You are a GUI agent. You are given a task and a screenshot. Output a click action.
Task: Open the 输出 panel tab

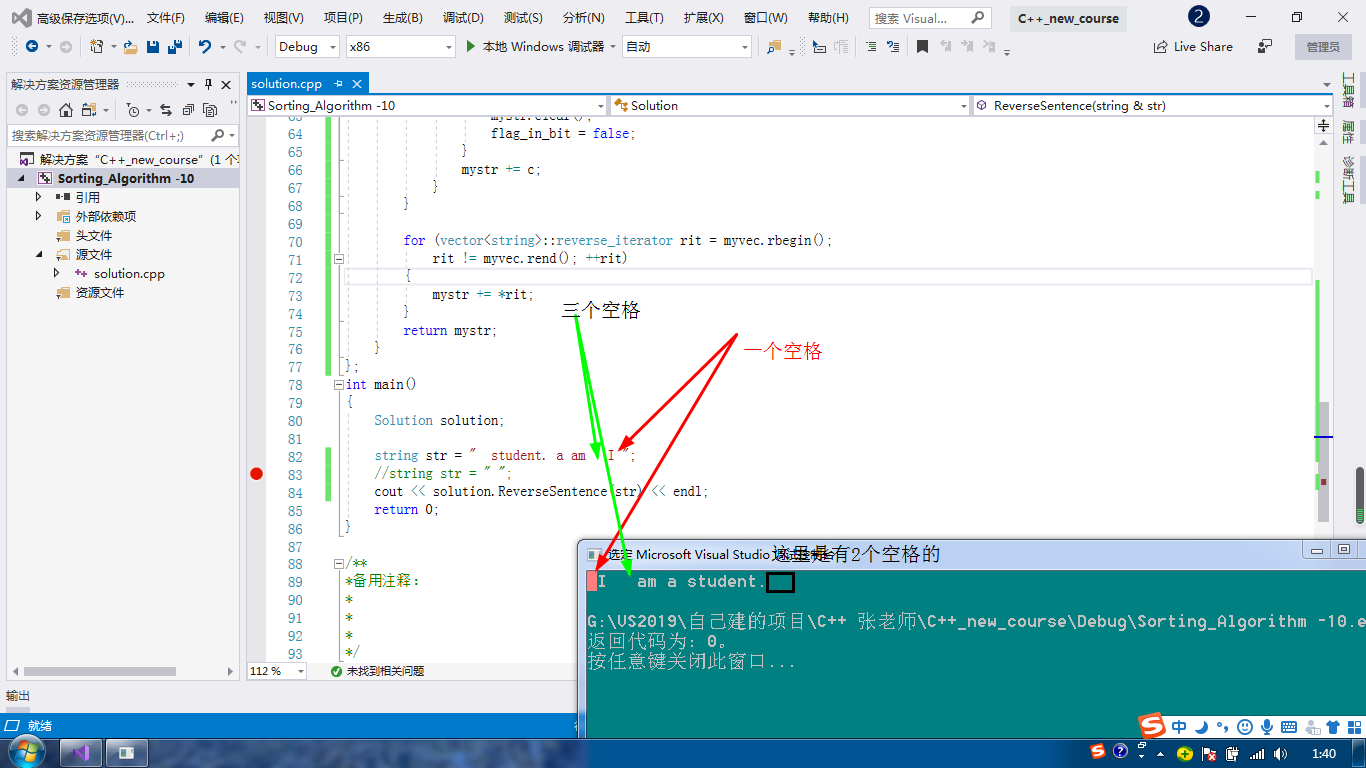pyautogui.click(x=18, y=696)
